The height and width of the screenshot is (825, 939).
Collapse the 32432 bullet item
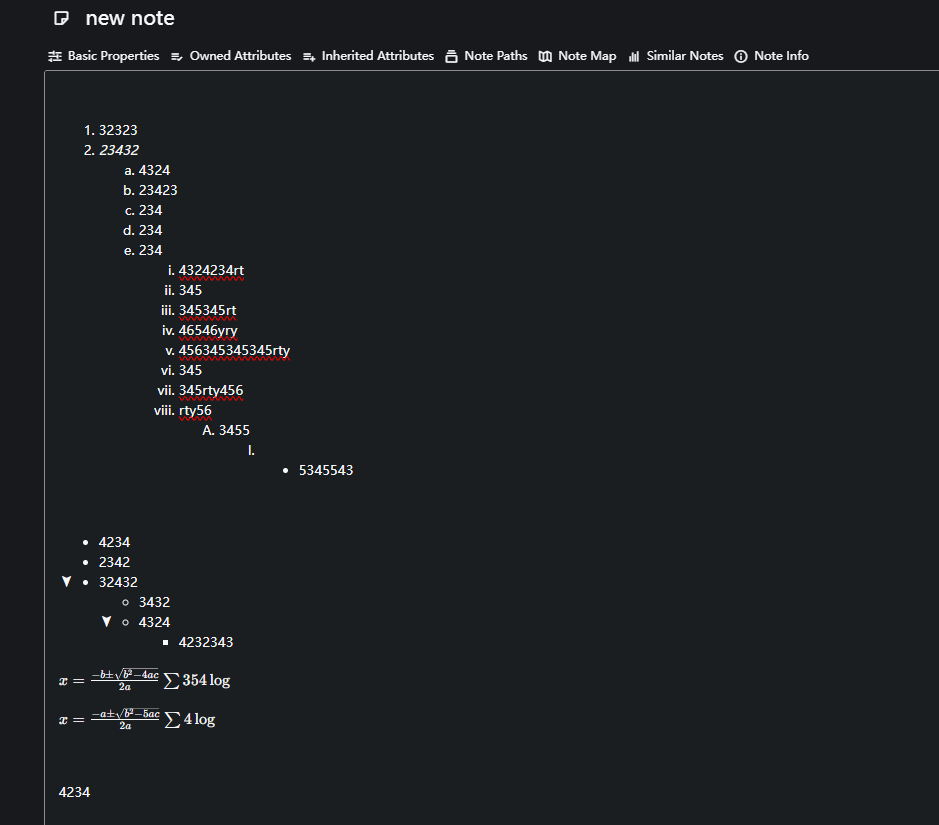tap(67, 582)
